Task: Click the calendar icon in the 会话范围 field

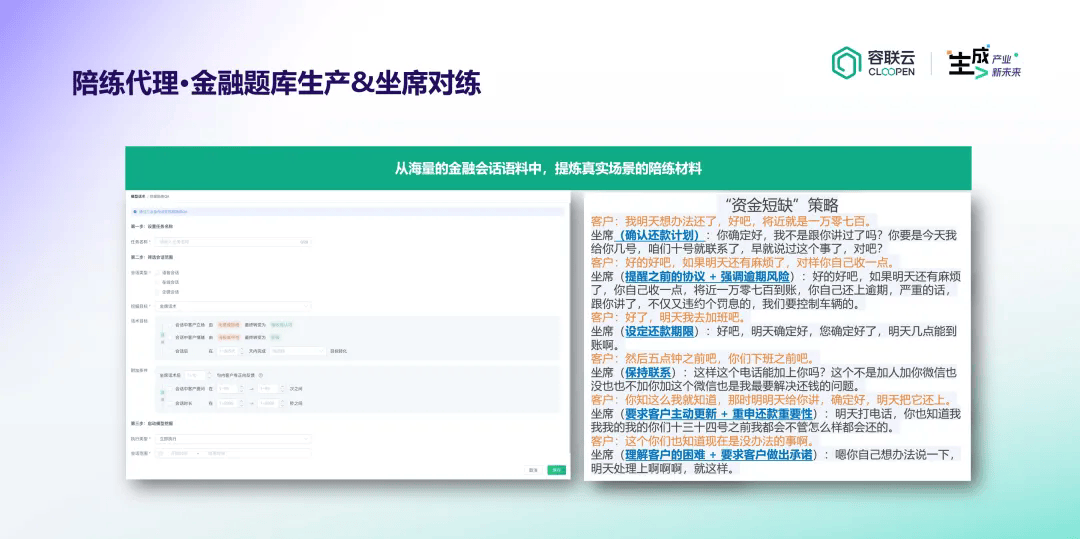Action: coord(160,453)
